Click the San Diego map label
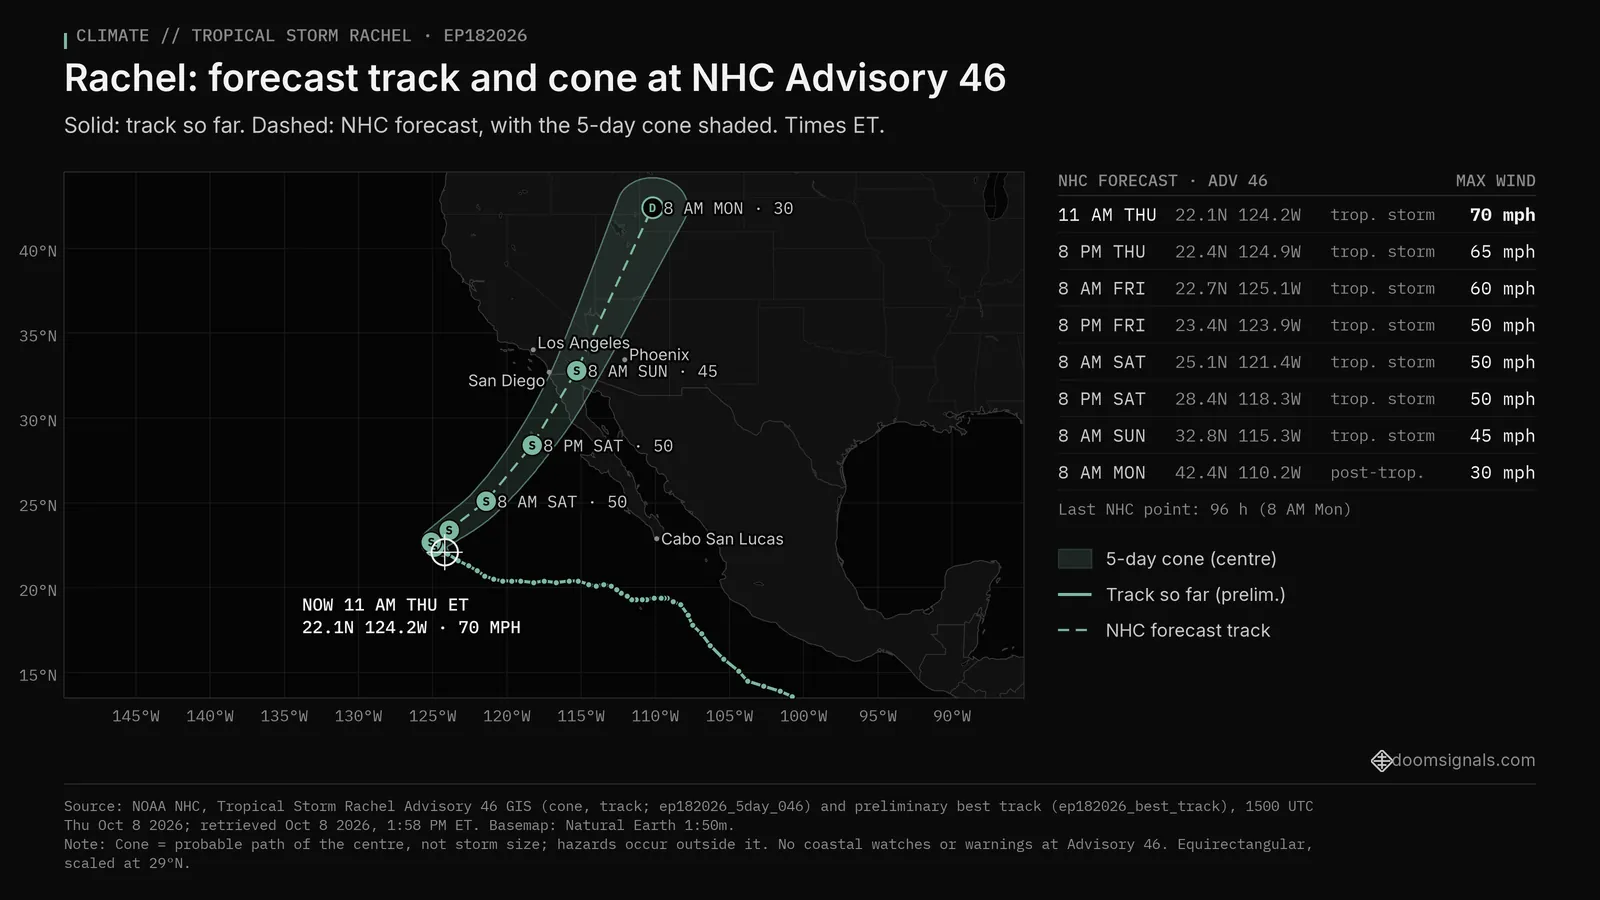The width and height of the screenshot is (1600, 900). (506, 381)
